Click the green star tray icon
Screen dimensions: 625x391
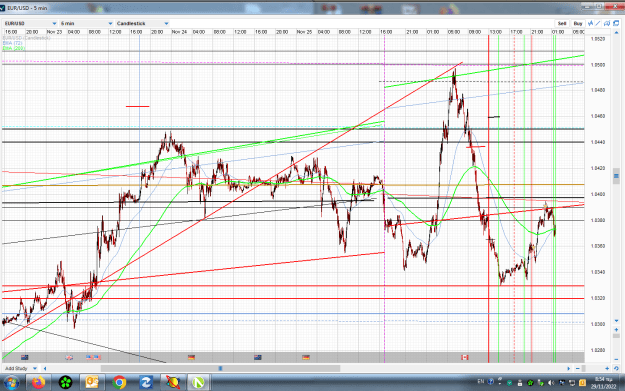coord(530,383)
